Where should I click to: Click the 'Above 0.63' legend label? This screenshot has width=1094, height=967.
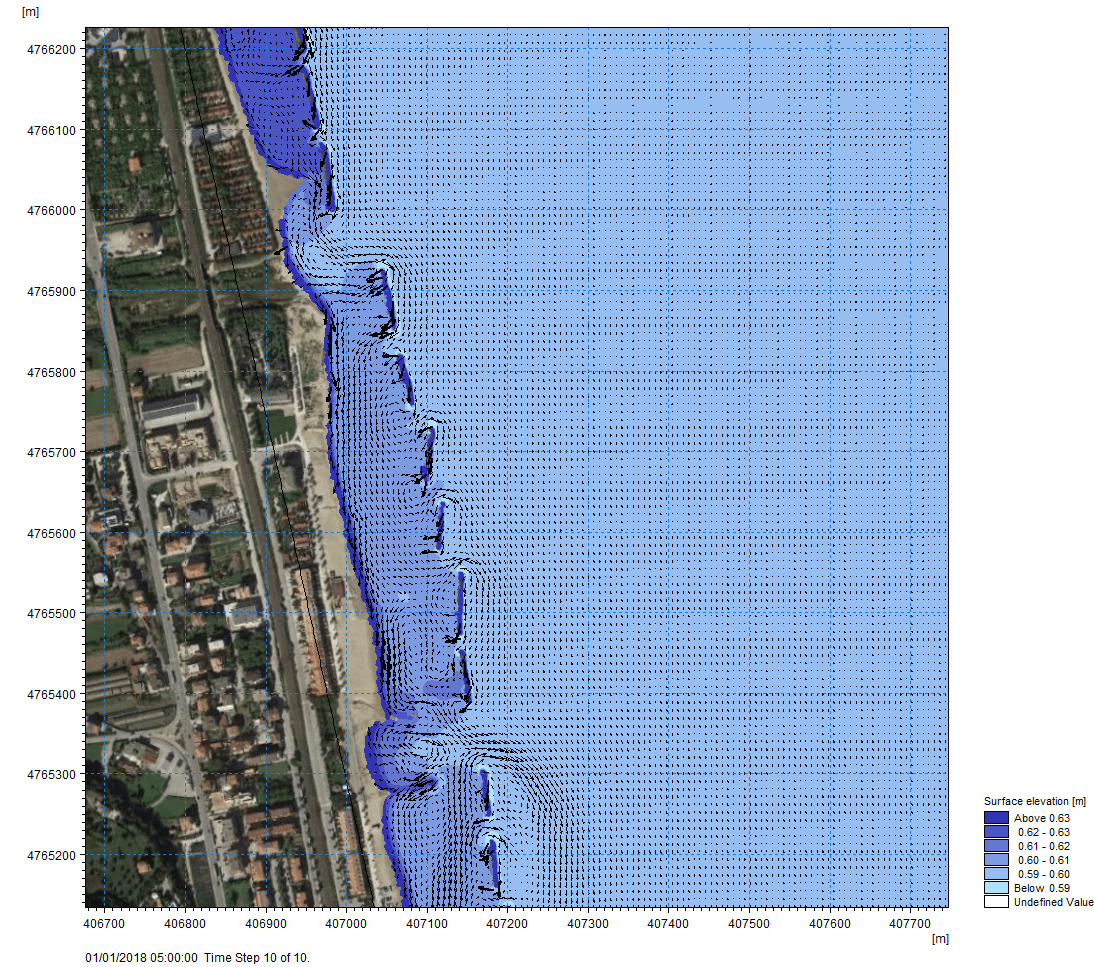tap(1042, 818)
